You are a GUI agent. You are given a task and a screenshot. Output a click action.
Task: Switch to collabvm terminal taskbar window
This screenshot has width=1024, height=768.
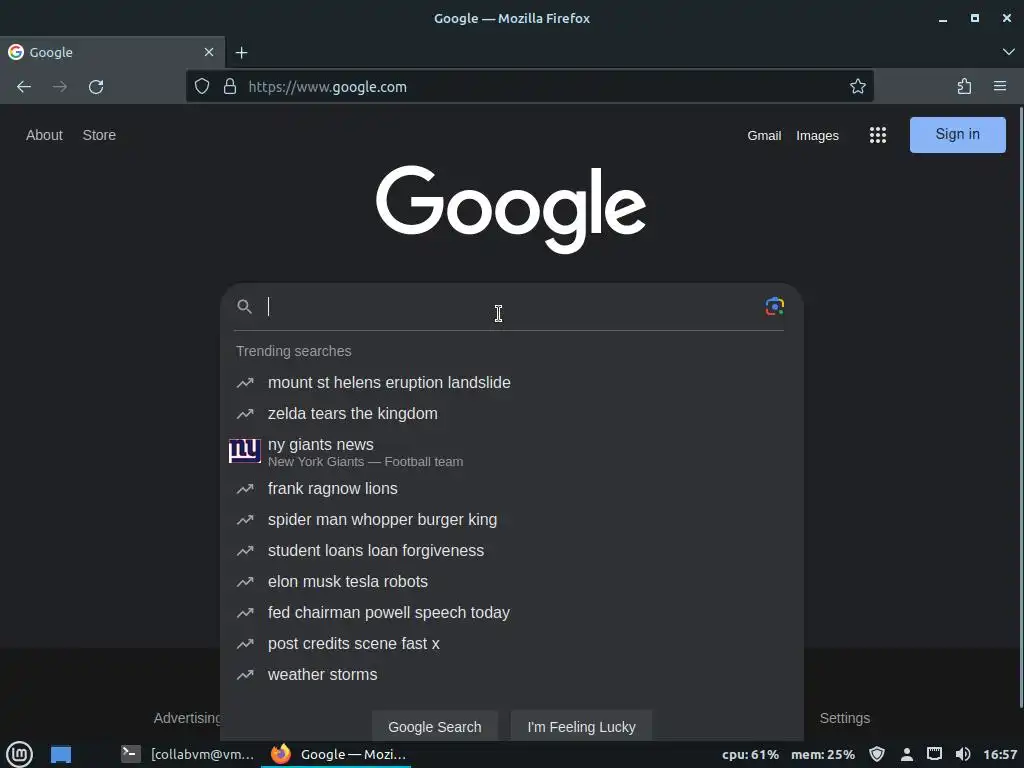[187, 754]
